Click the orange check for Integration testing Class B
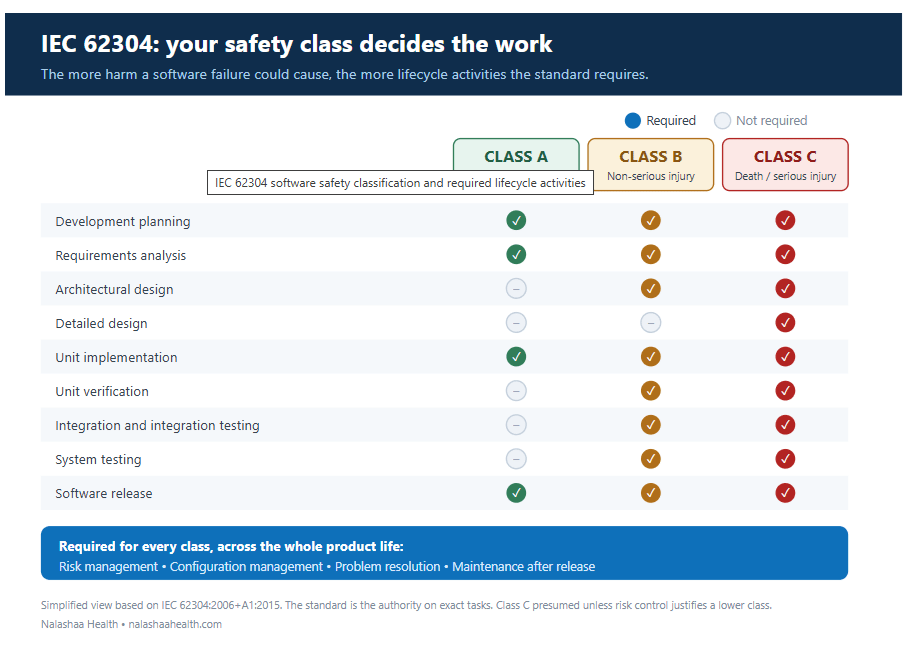Image resolution: width=906 pixels, height=645 pixels. point(651,425)
